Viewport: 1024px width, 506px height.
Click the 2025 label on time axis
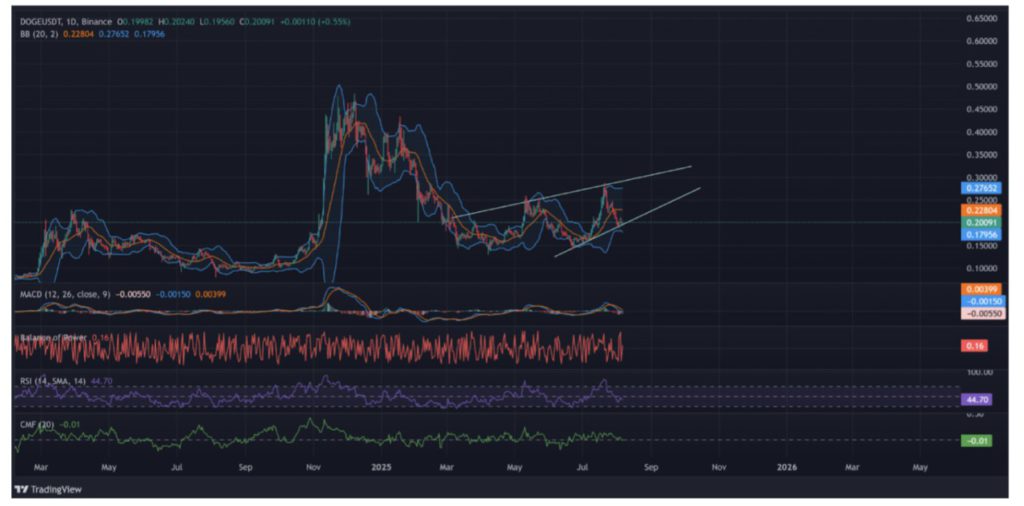click(380, 467)
